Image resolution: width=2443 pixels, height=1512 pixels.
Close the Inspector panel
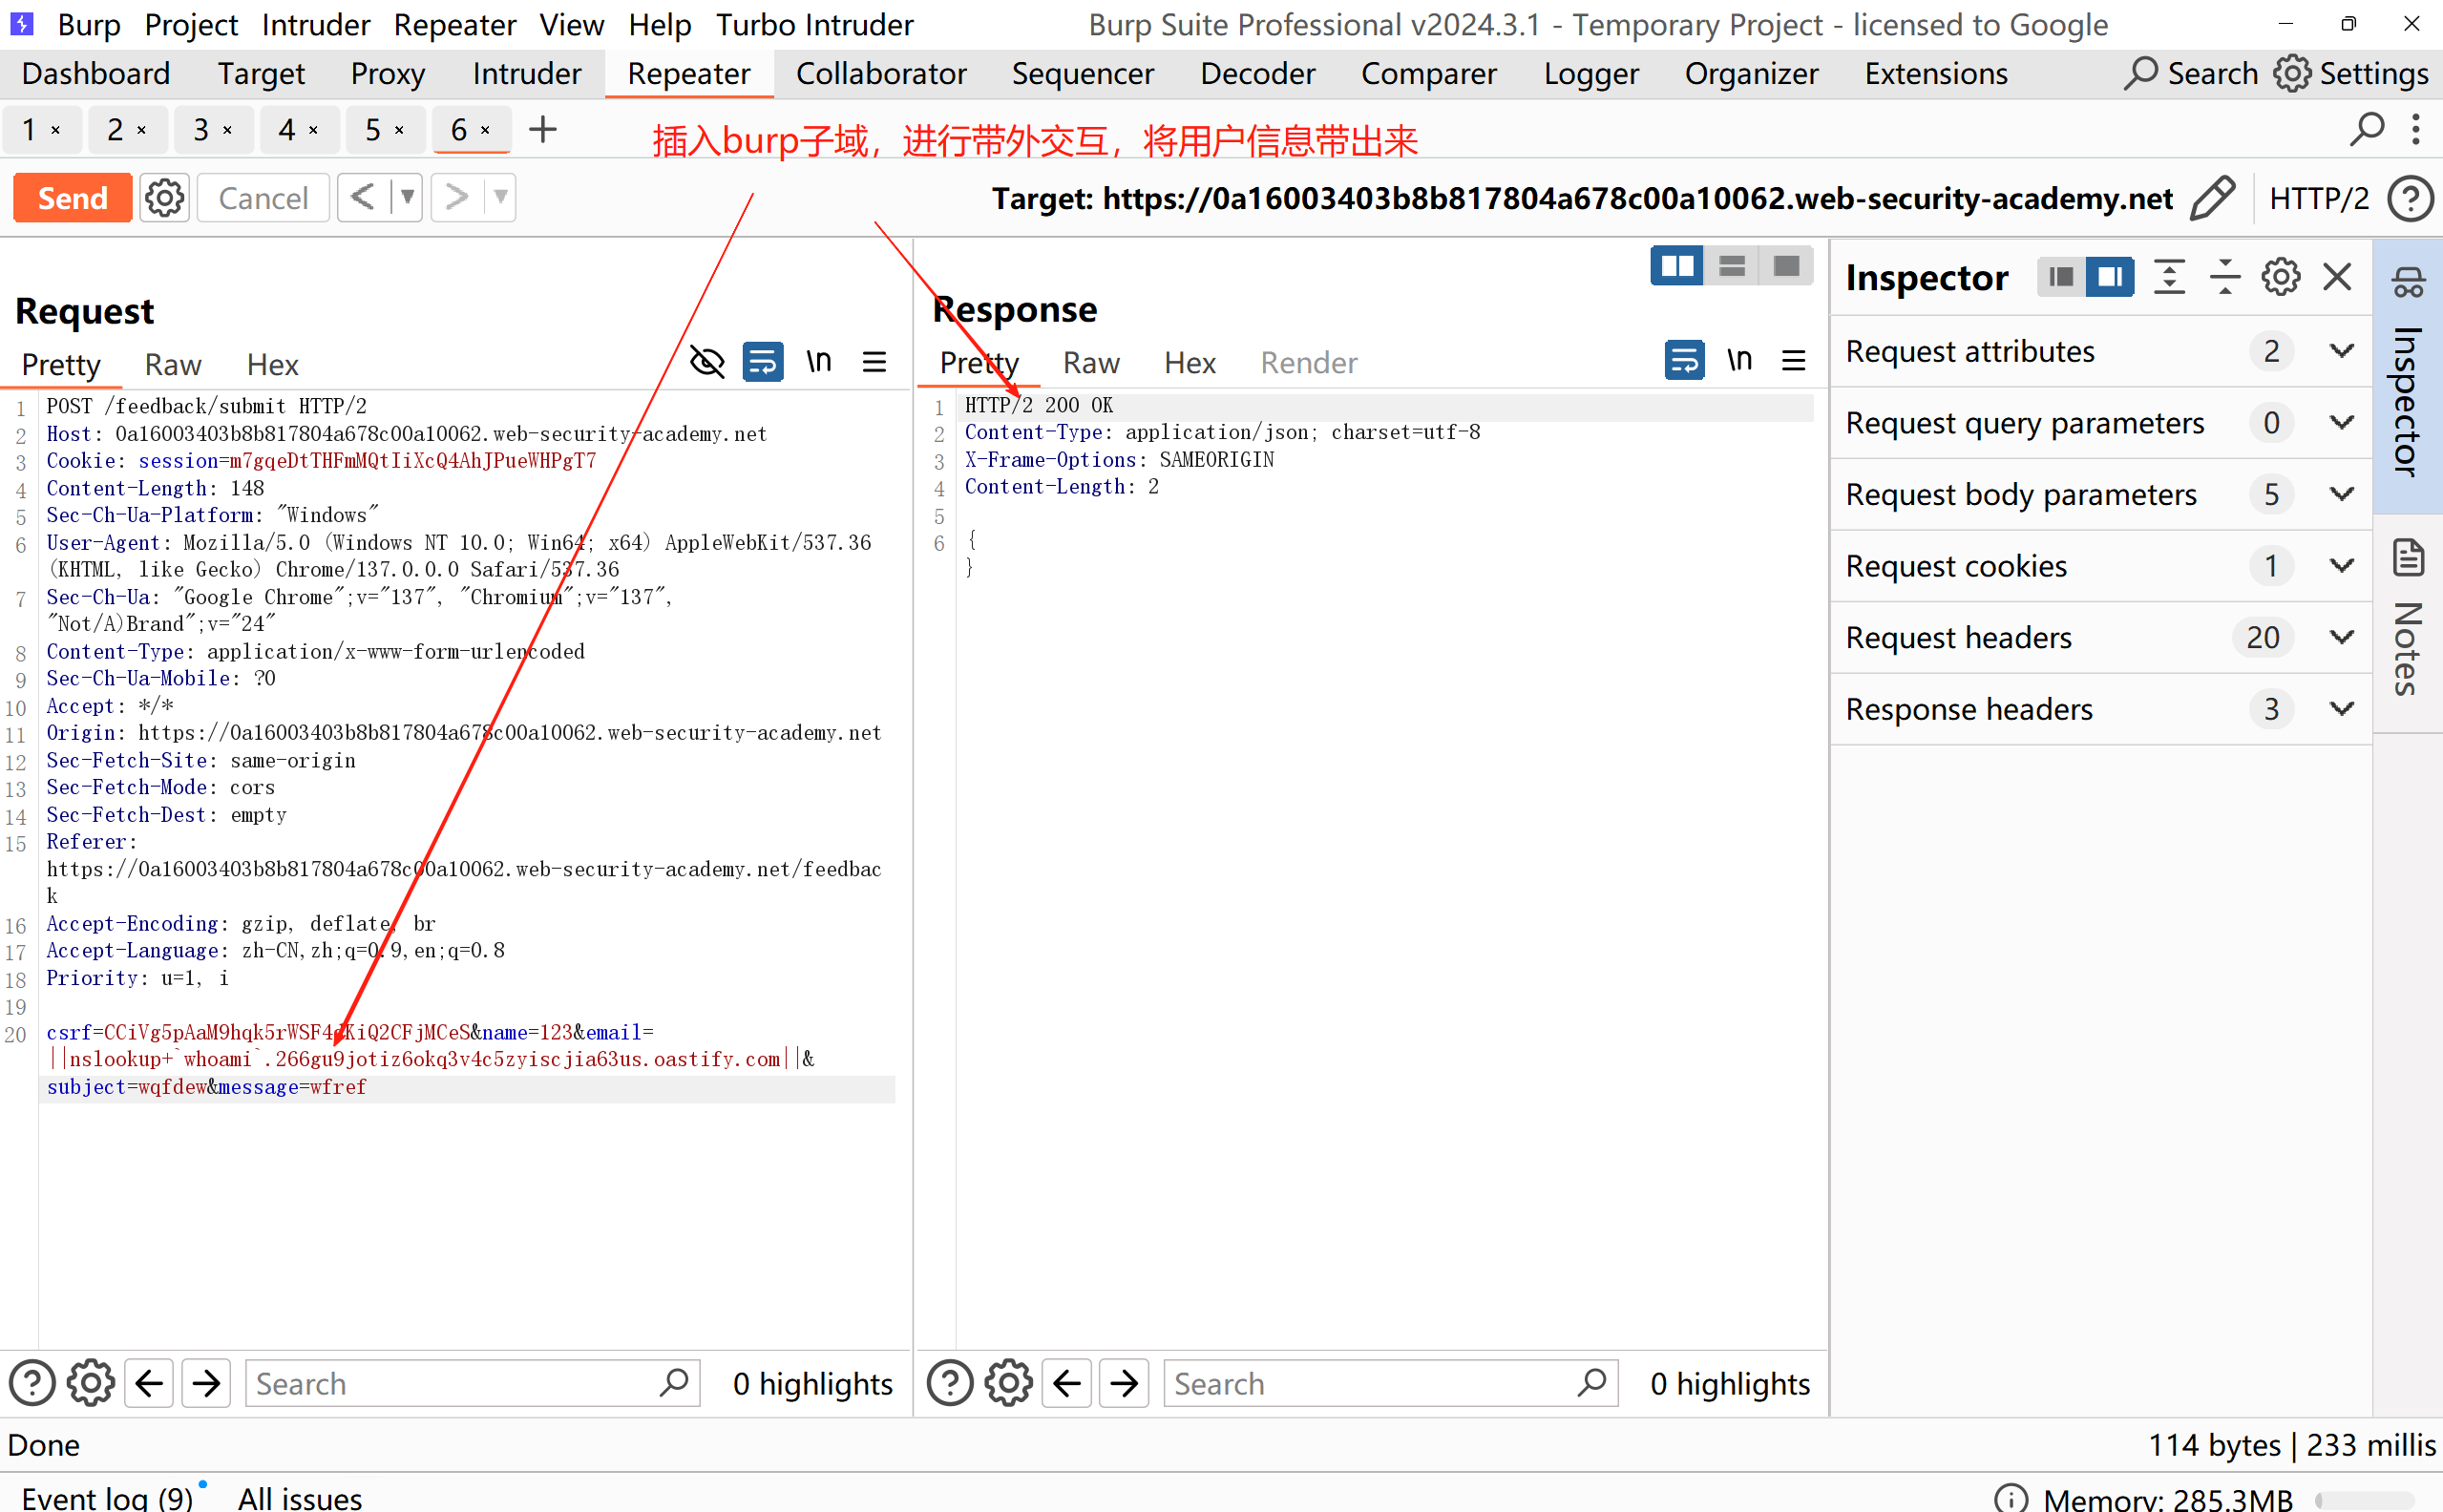[x=2336, y=277]
